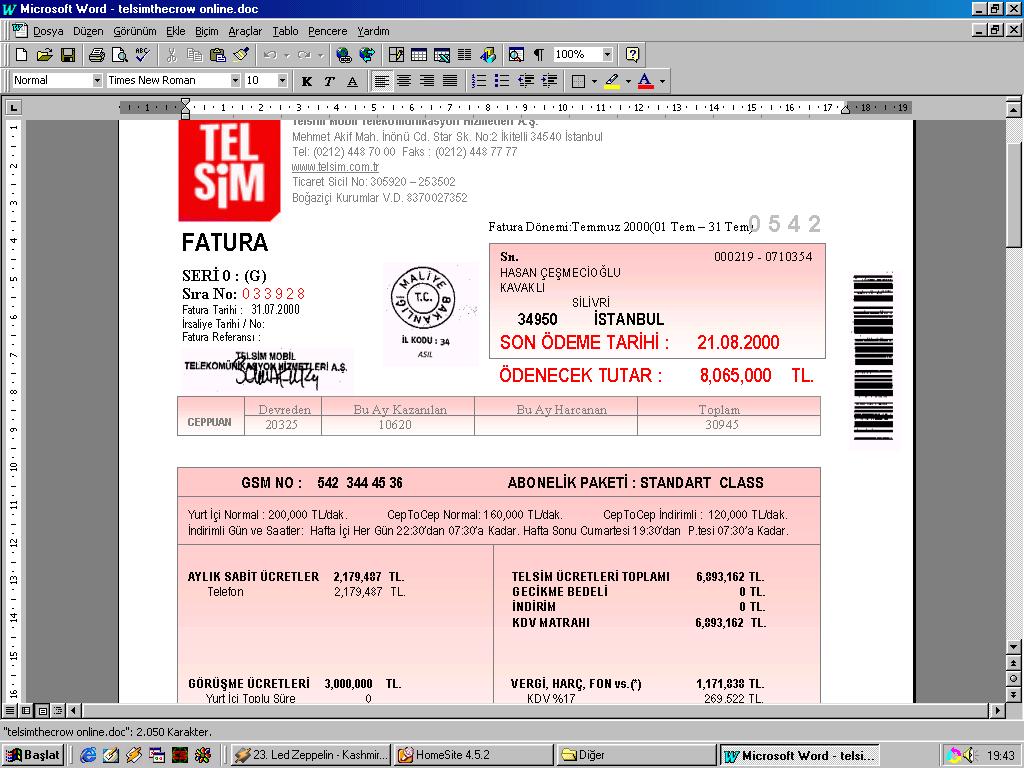Toggle italic formatting (T button)
Viewport: 1024px width, 768px height.
coord(329,81)
